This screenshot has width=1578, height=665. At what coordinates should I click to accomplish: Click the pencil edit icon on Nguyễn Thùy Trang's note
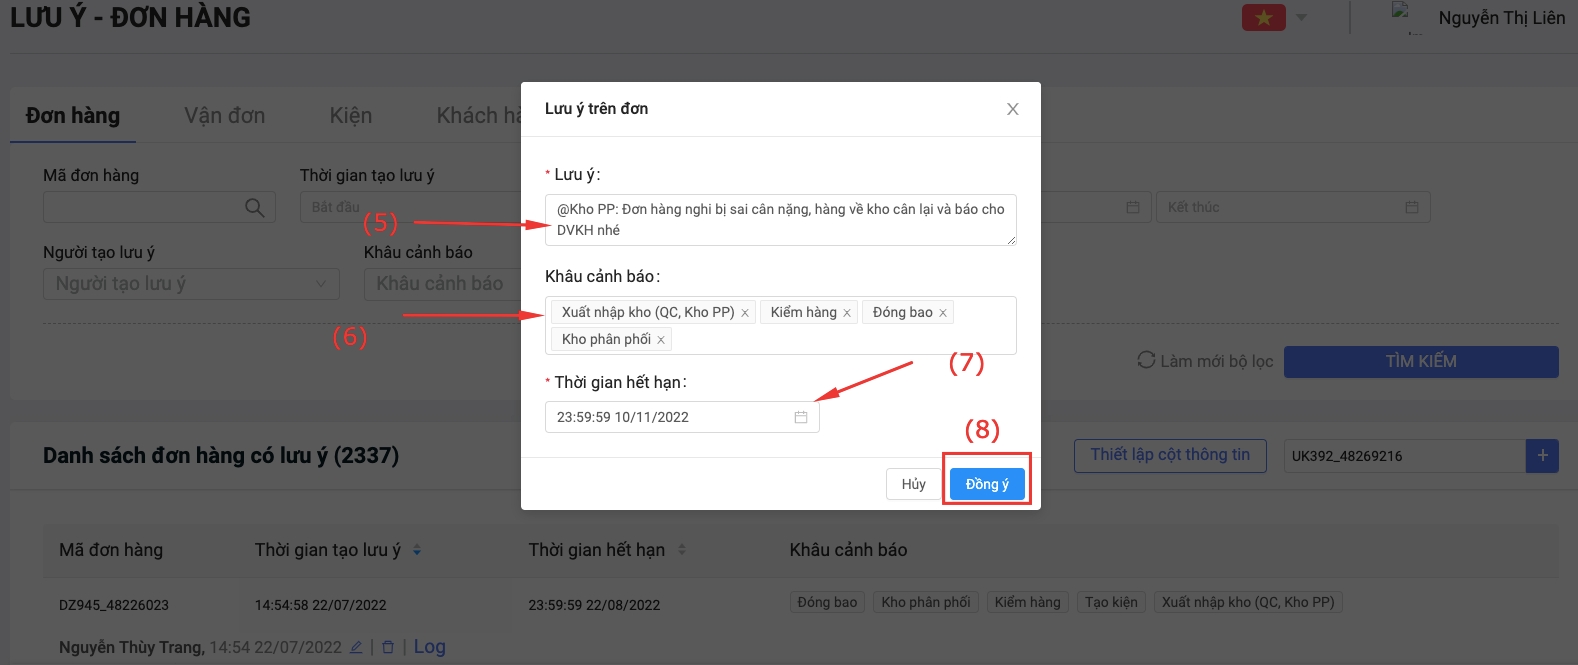[356, 647]
